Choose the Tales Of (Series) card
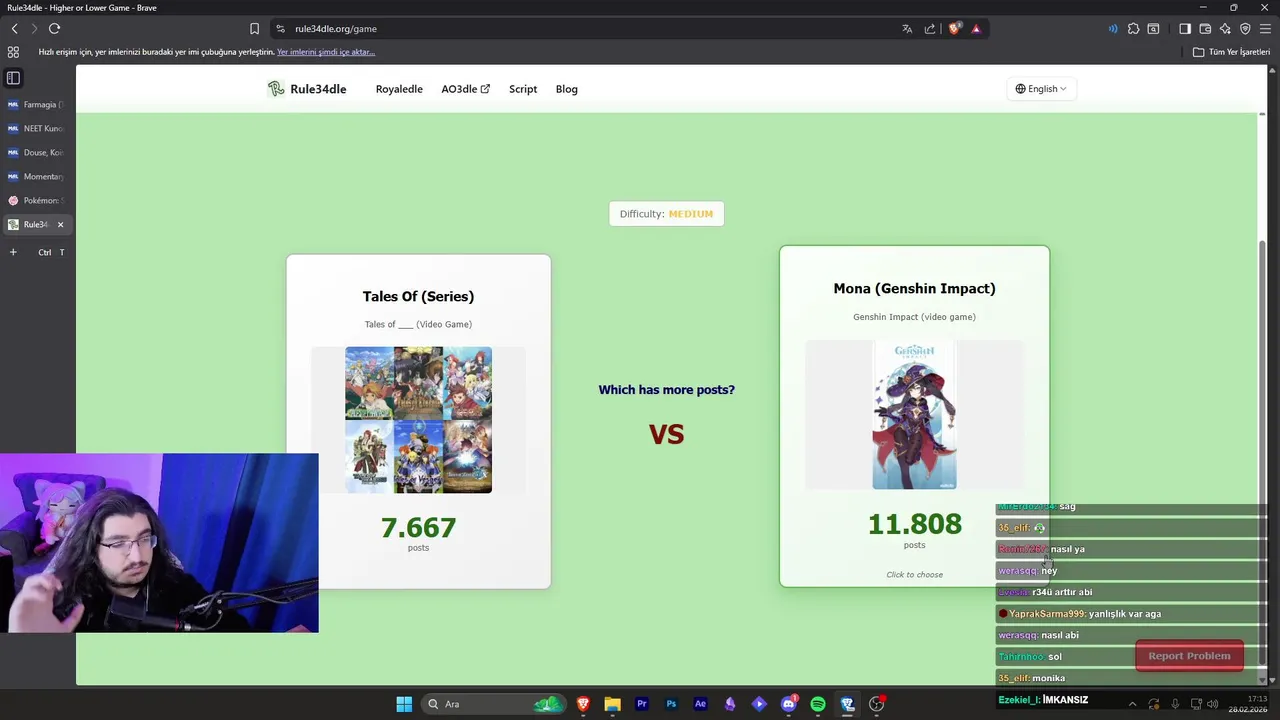This screenshot has width=1280, height=720. 418,421
